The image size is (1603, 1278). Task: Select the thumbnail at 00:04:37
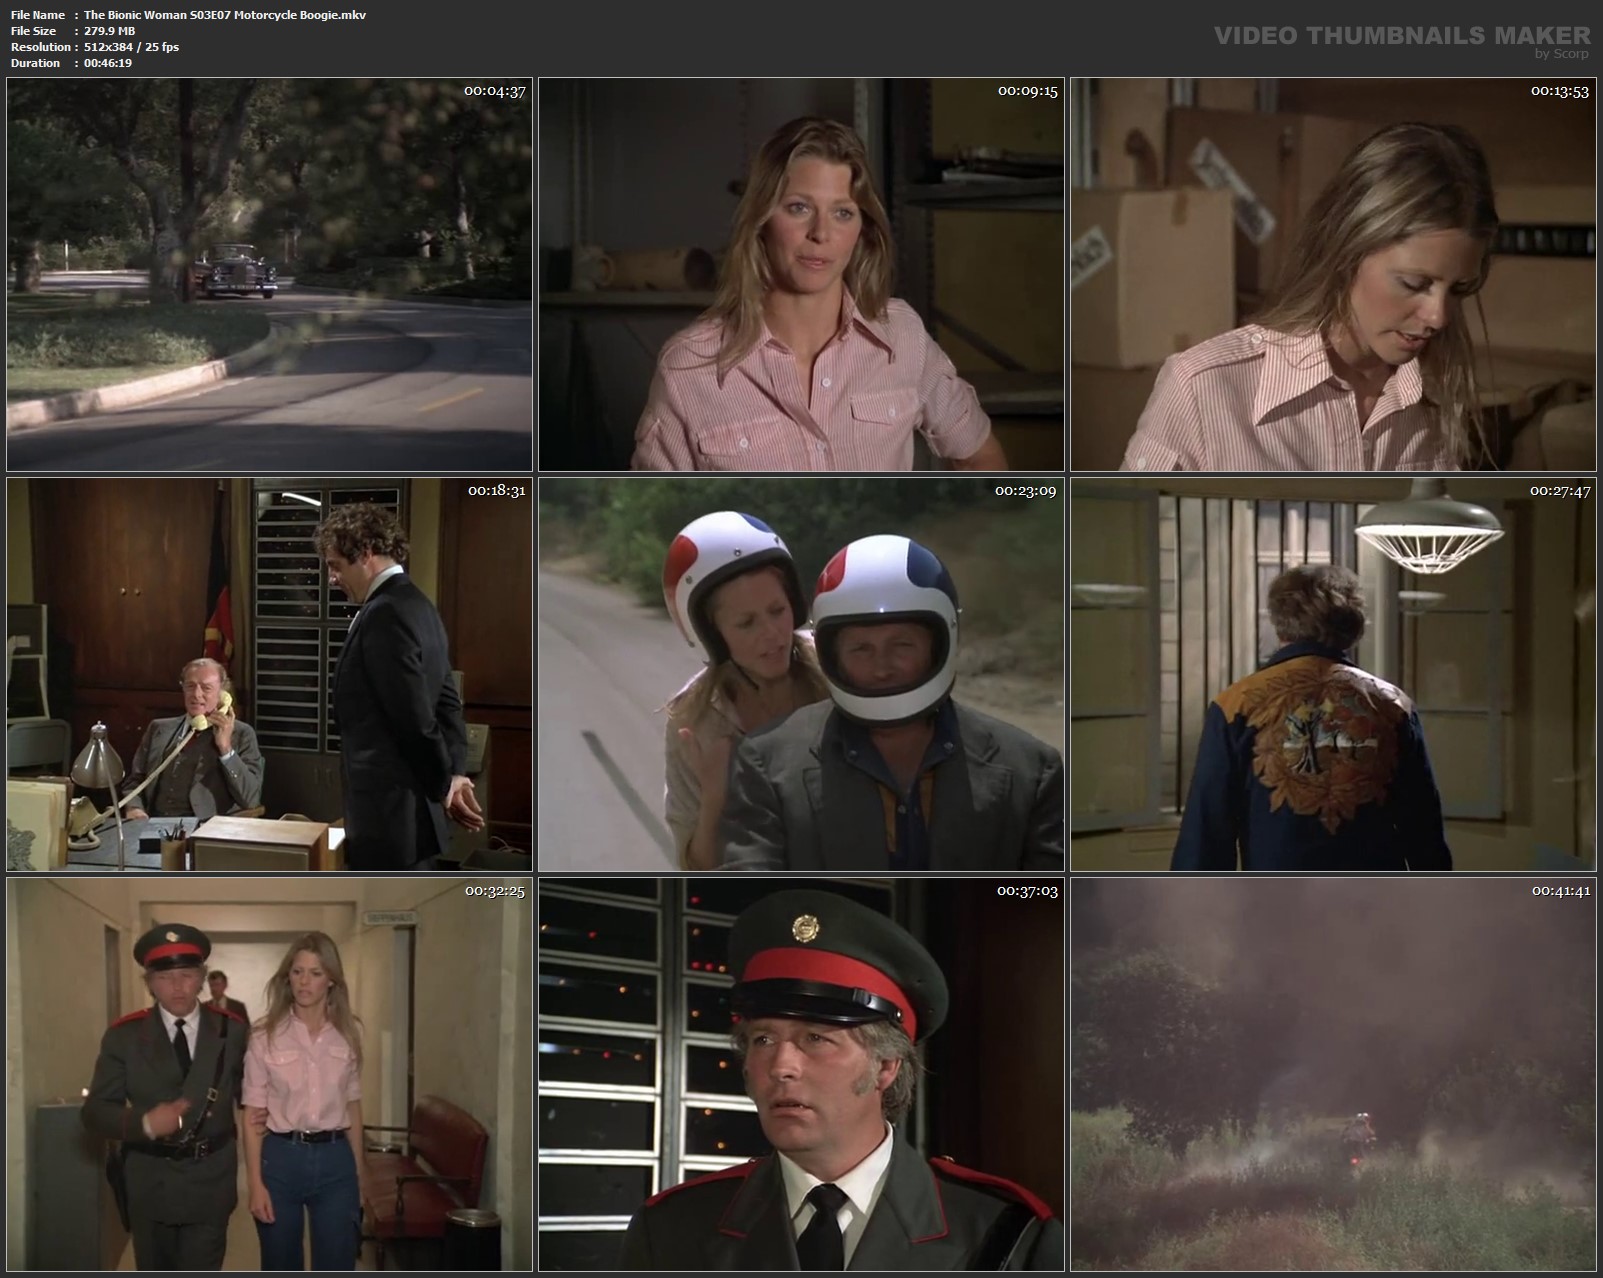click(269, 274)
